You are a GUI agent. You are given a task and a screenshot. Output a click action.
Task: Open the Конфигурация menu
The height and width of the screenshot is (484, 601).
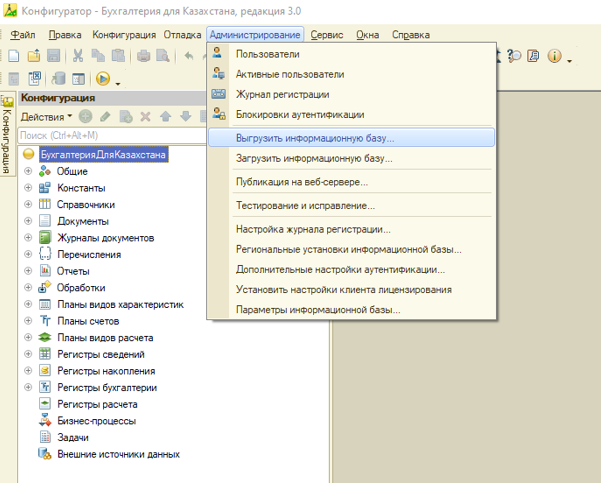tap(124, 35)
